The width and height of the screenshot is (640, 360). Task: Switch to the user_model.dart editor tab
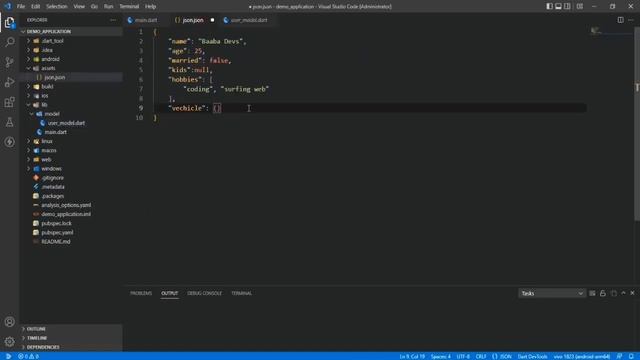coord(249,20)
